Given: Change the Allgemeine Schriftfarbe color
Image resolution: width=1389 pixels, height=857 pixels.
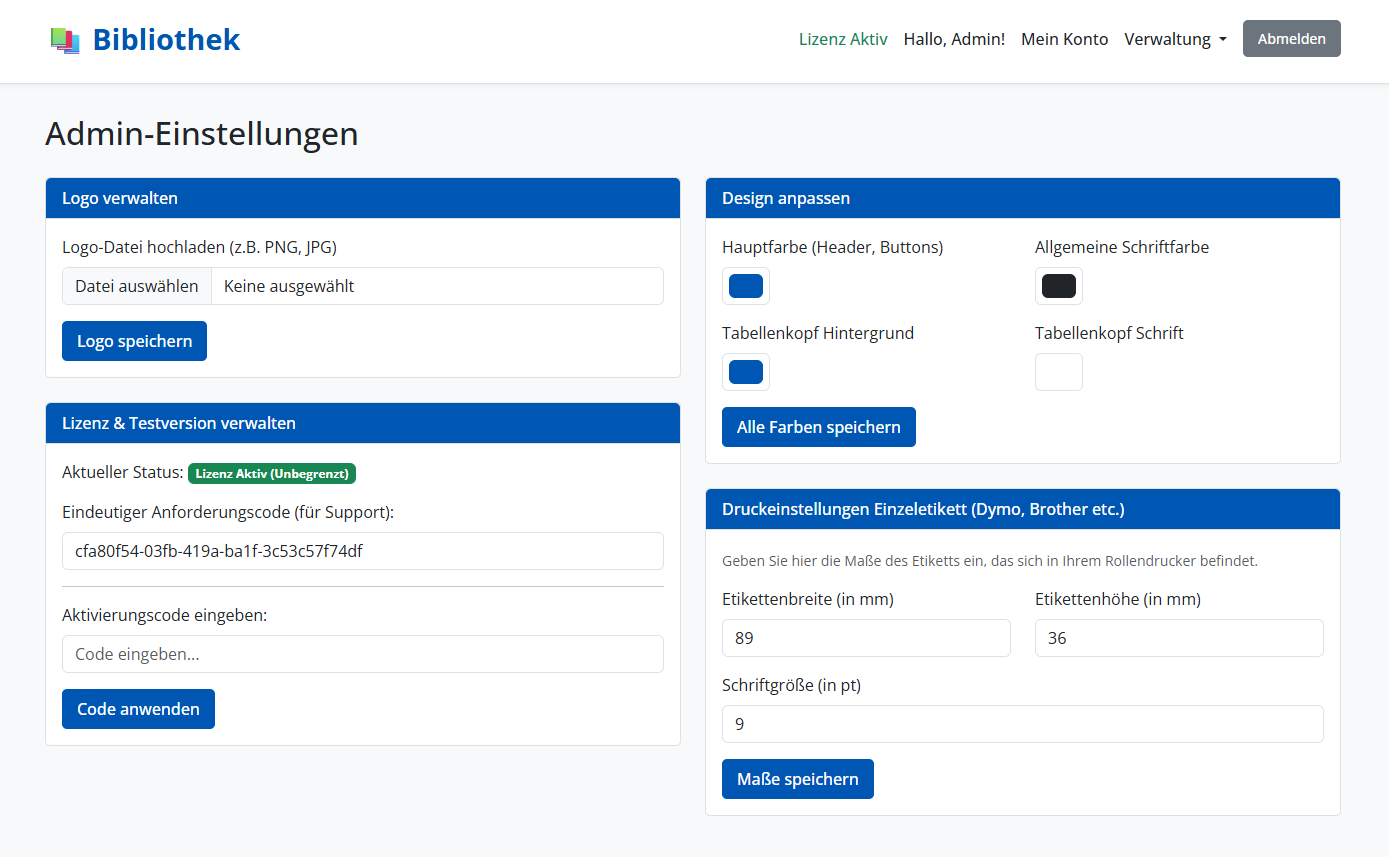Looking at the screenshot, I should (1058, 286).
